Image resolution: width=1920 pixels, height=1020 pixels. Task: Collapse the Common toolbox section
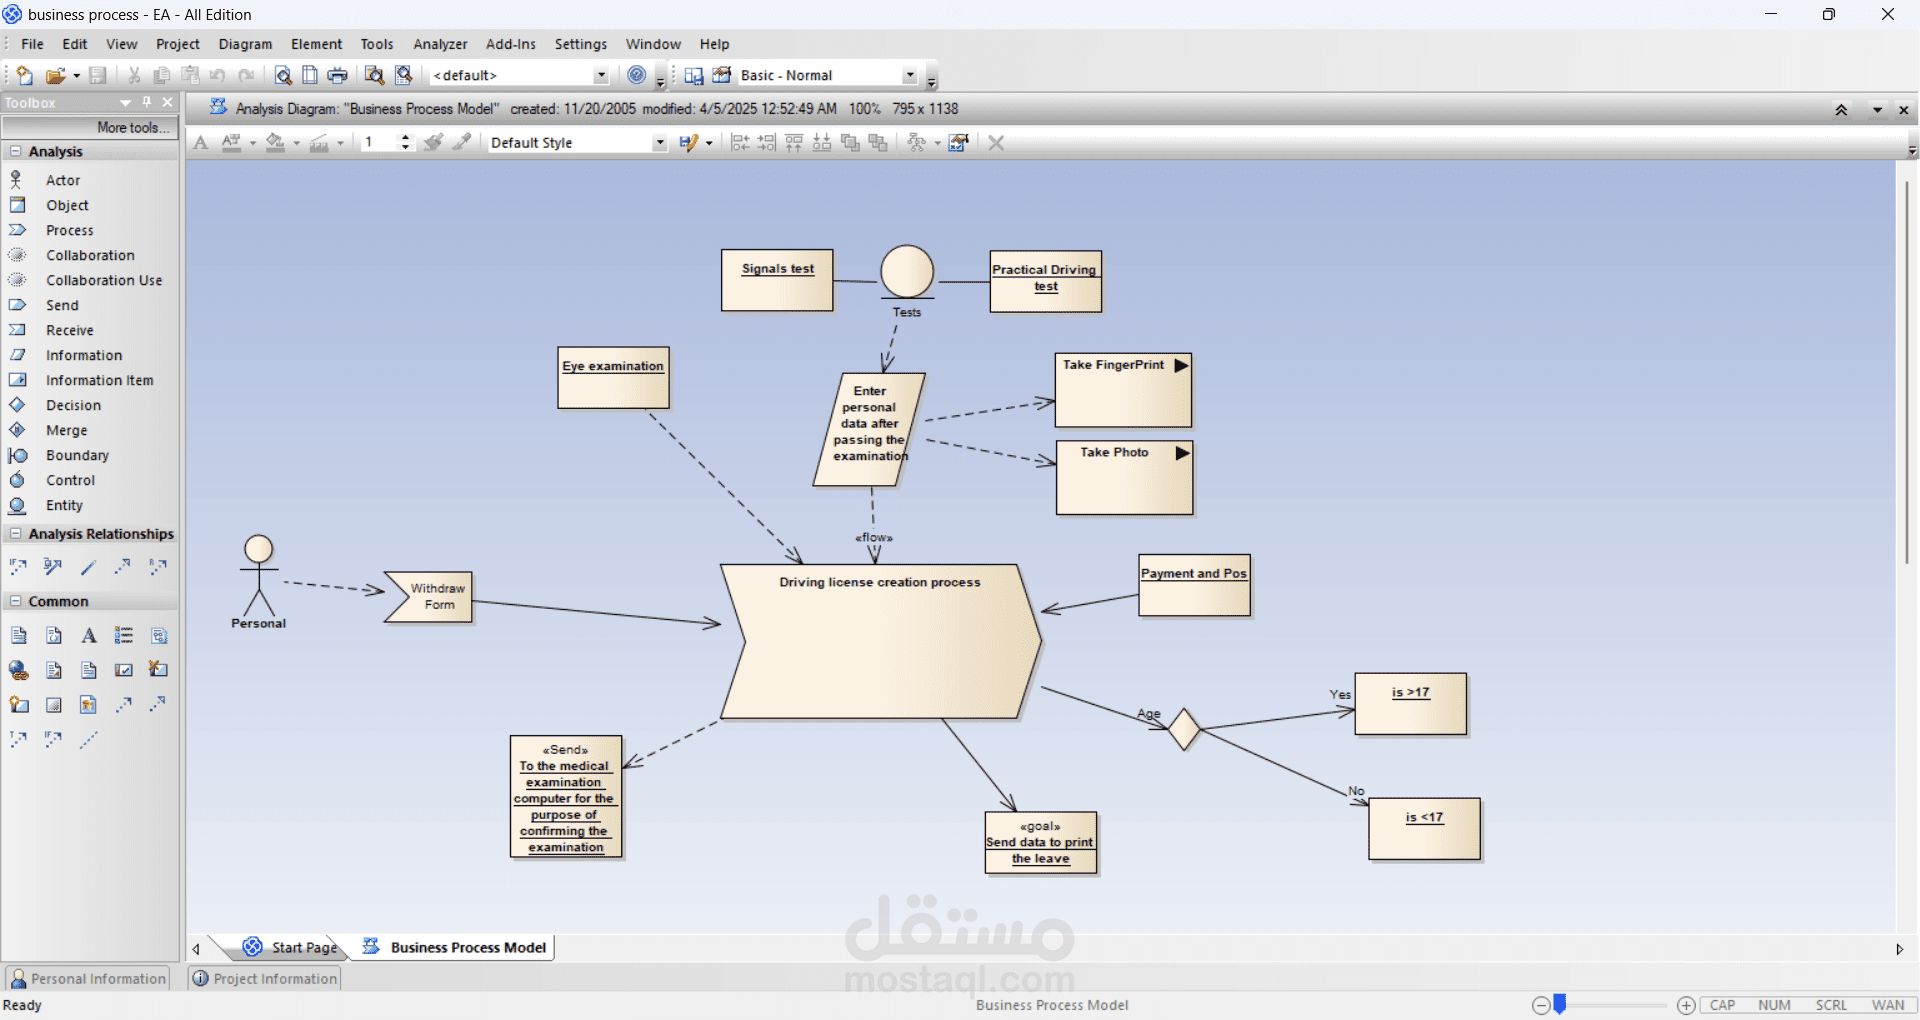pos(16,601)
